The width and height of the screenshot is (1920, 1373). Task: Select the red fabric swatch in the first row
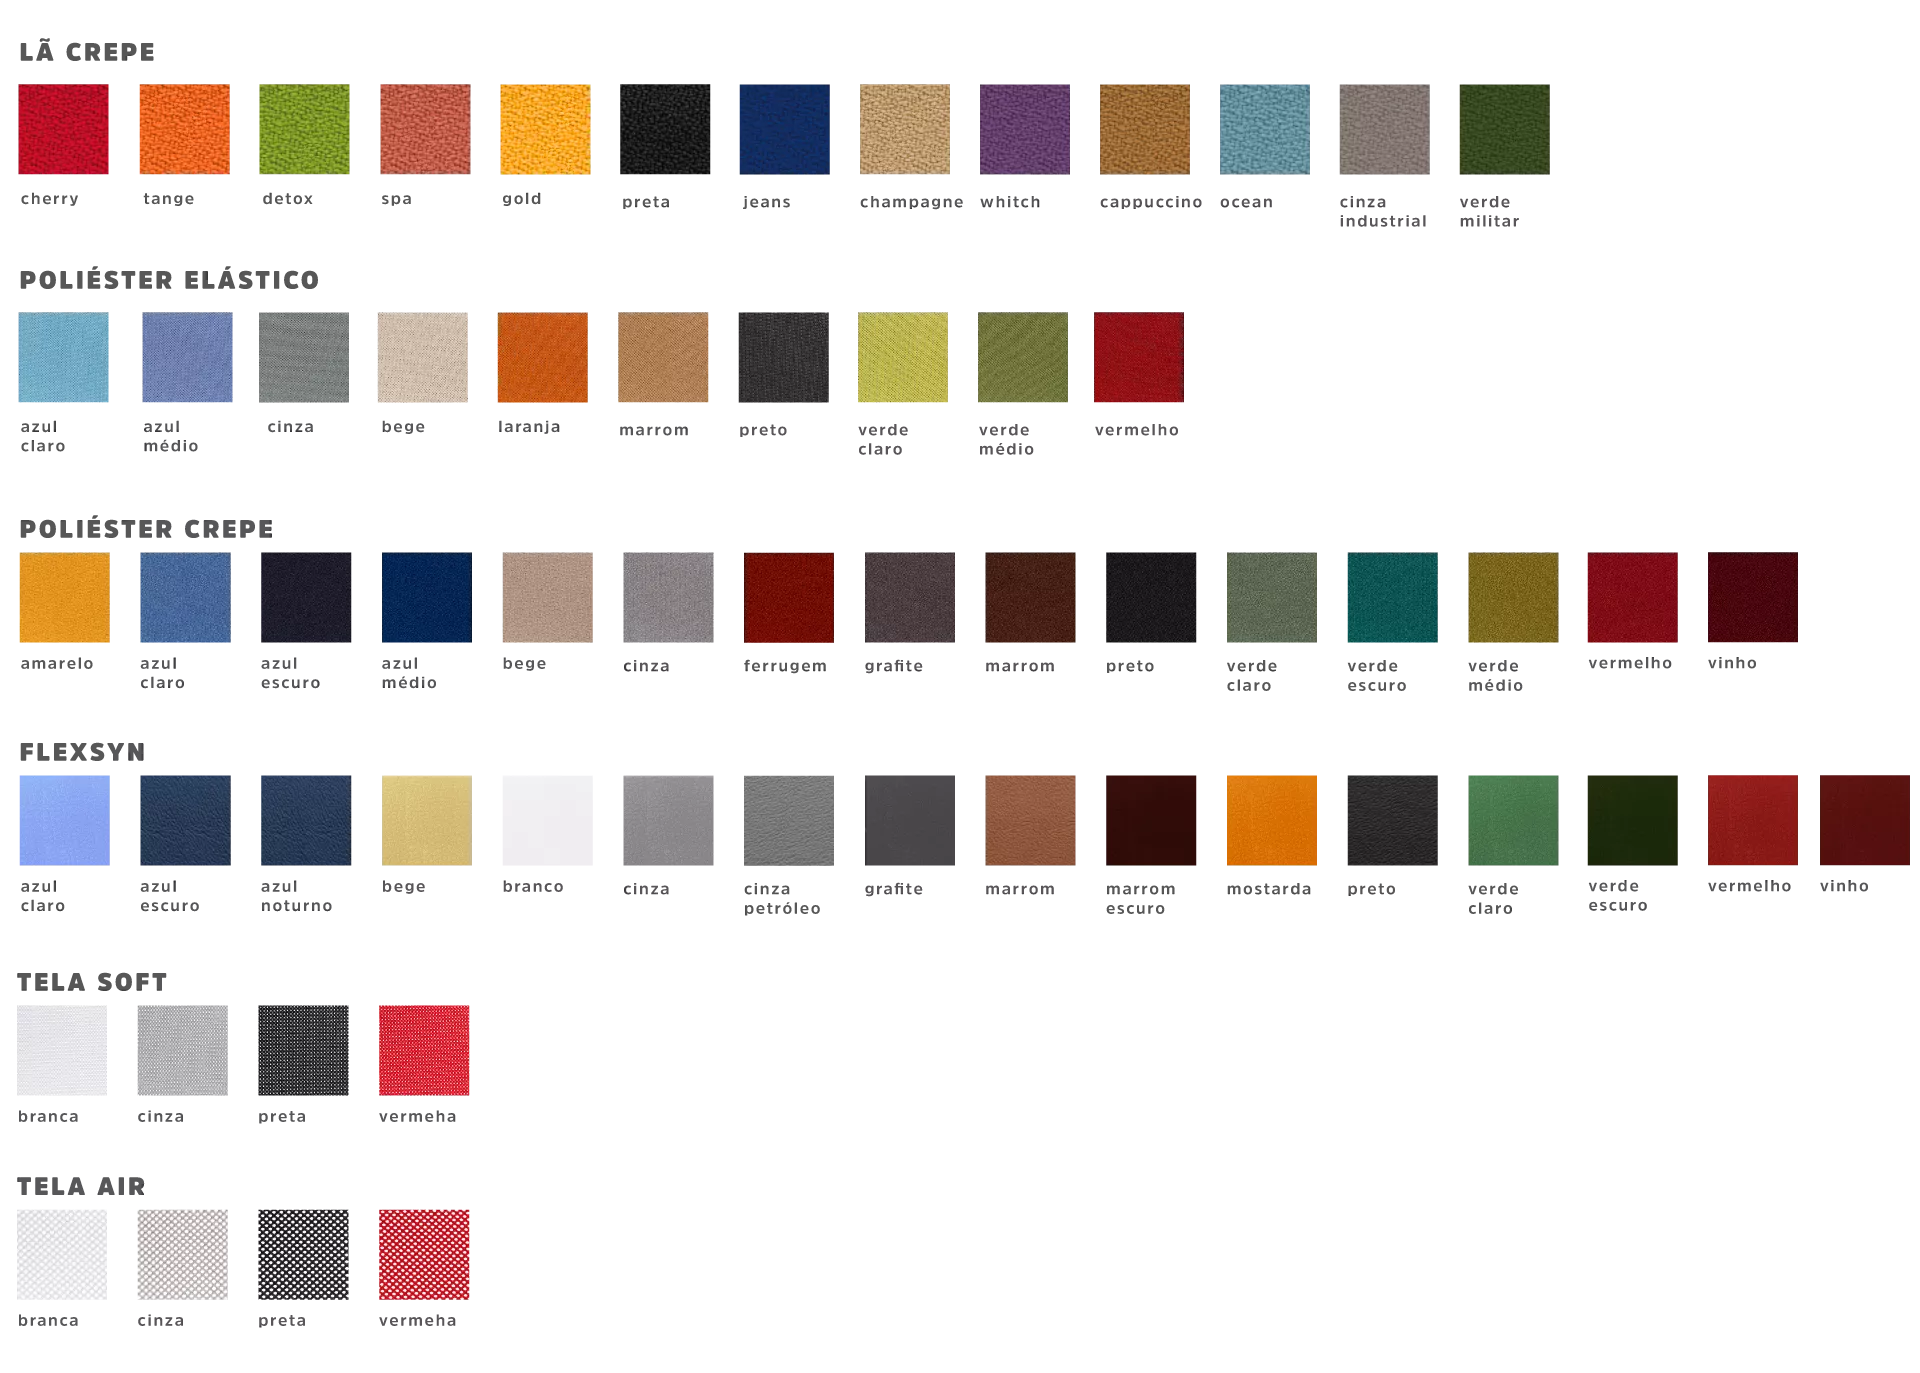pyautogui.click(x=63, y=128)
